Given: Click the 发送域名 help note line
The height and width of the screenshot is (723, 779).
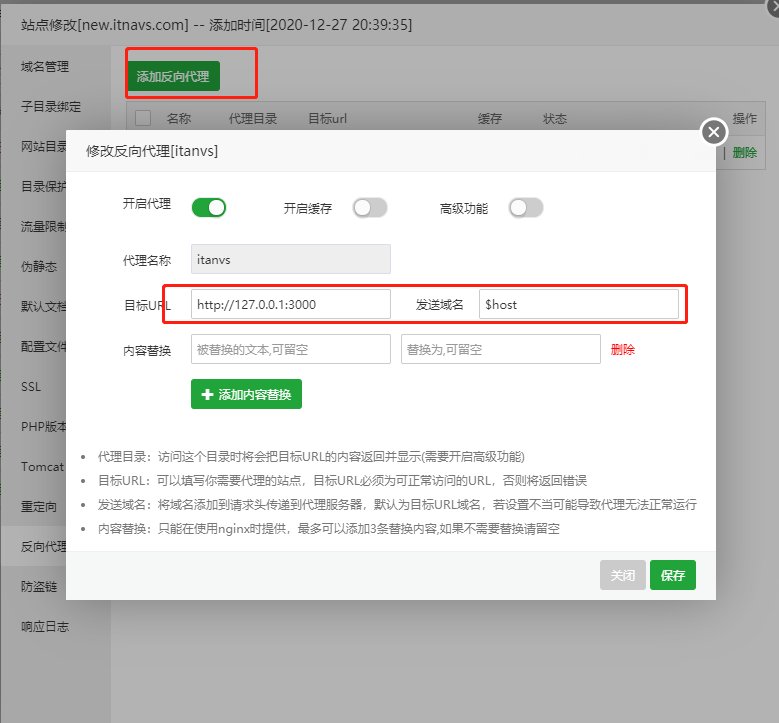Looking at the screenshot, I should pos(397,504).
